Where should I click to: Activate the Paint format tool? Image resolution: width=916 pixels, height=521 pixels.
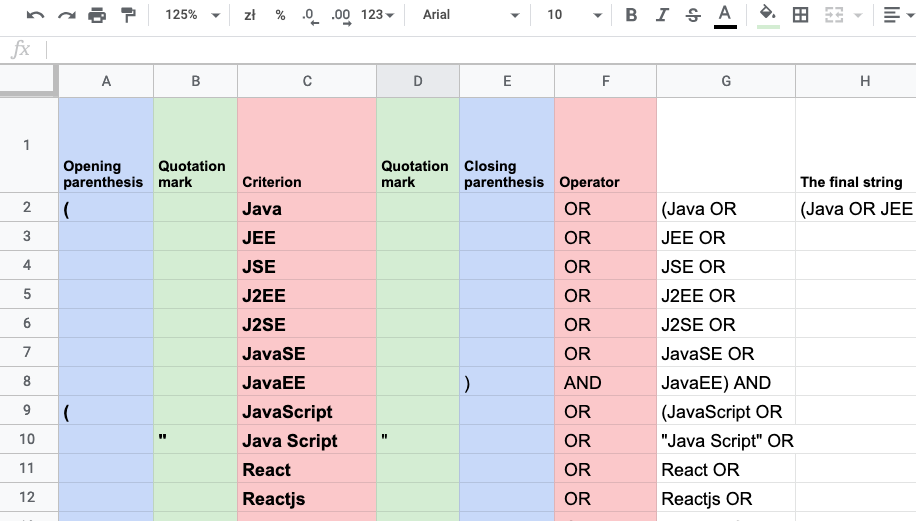(128, 15)
